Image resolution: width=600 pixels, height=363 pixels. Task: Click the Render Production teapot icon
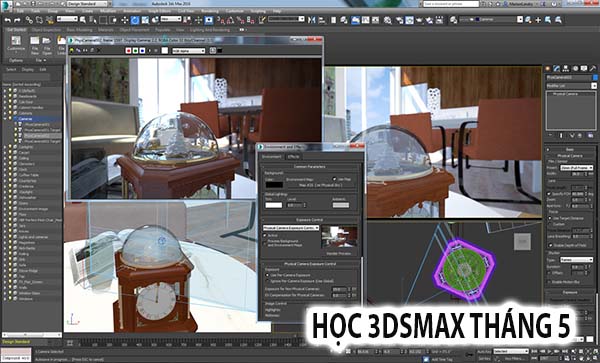pos(419,20)
